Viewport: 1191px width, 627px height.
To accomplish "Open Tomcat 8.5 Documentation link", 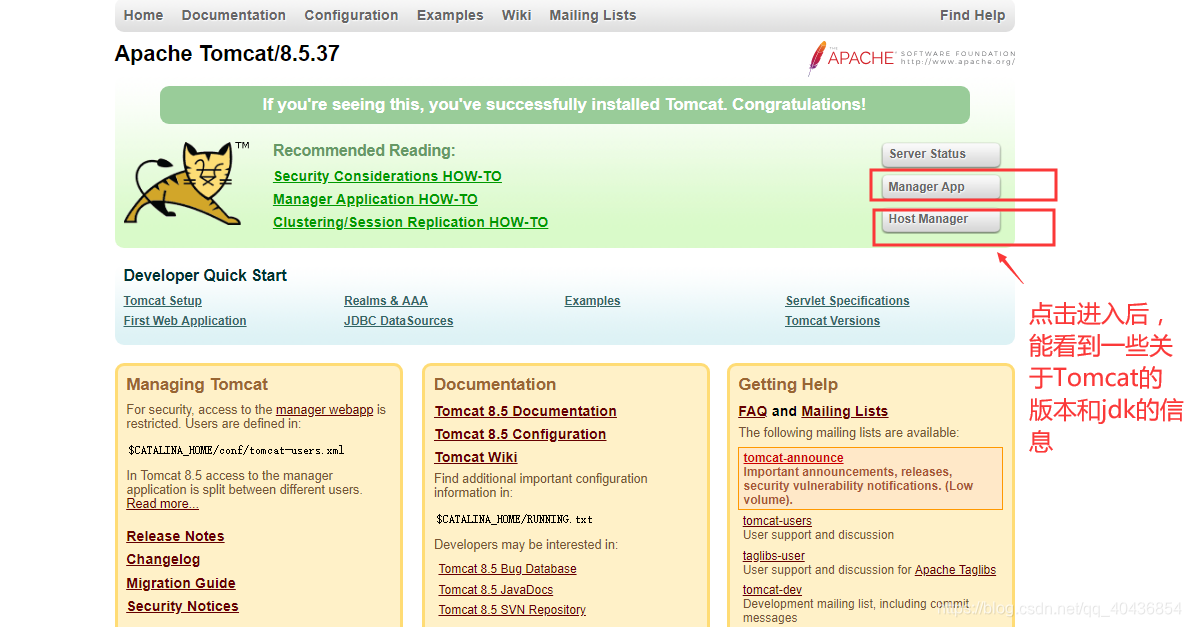I will click(526, 411).
